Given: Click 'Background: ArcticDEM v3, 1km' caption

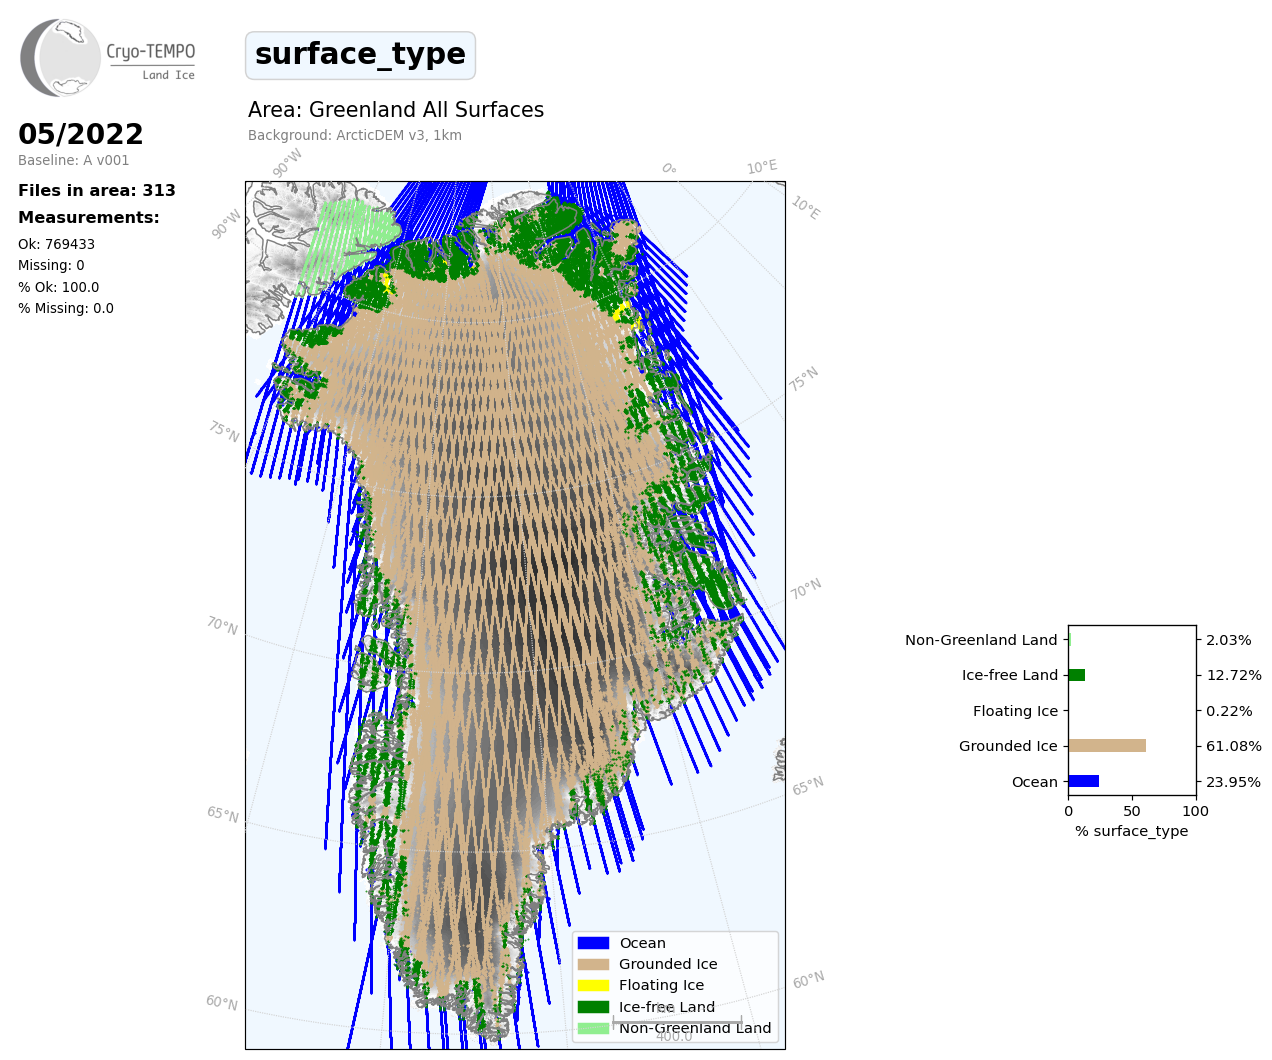Looking at the screenshot, I should pos(355,135).
